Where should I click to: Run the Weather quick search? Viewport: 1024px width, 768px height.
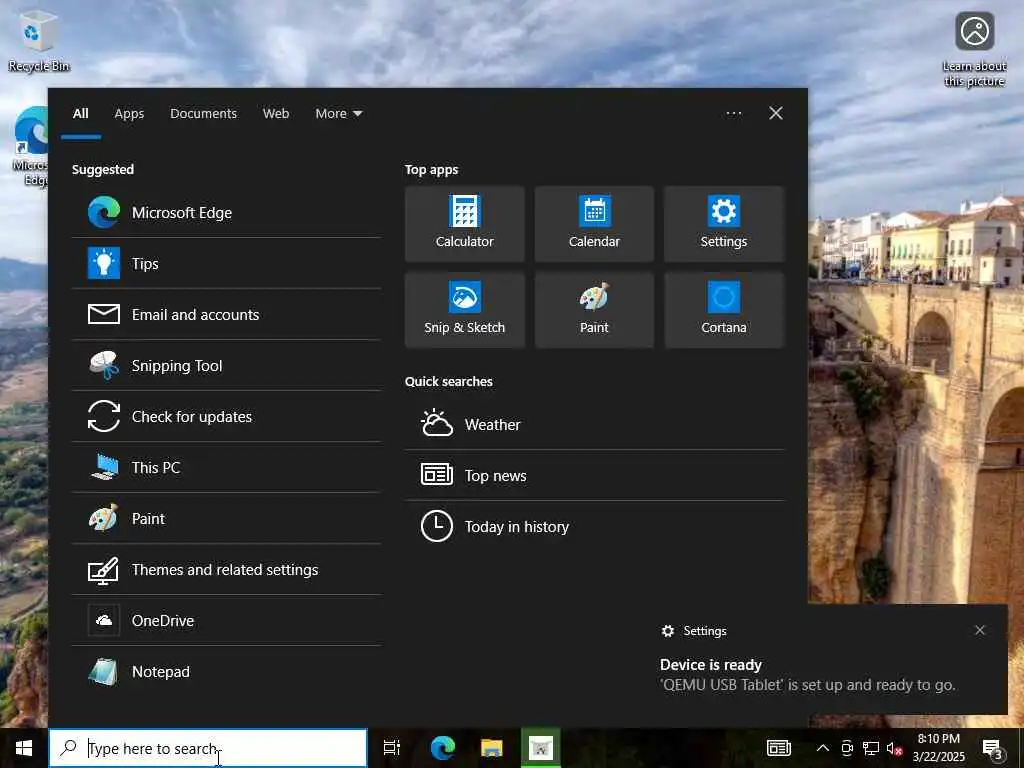[x=594, y=424]
